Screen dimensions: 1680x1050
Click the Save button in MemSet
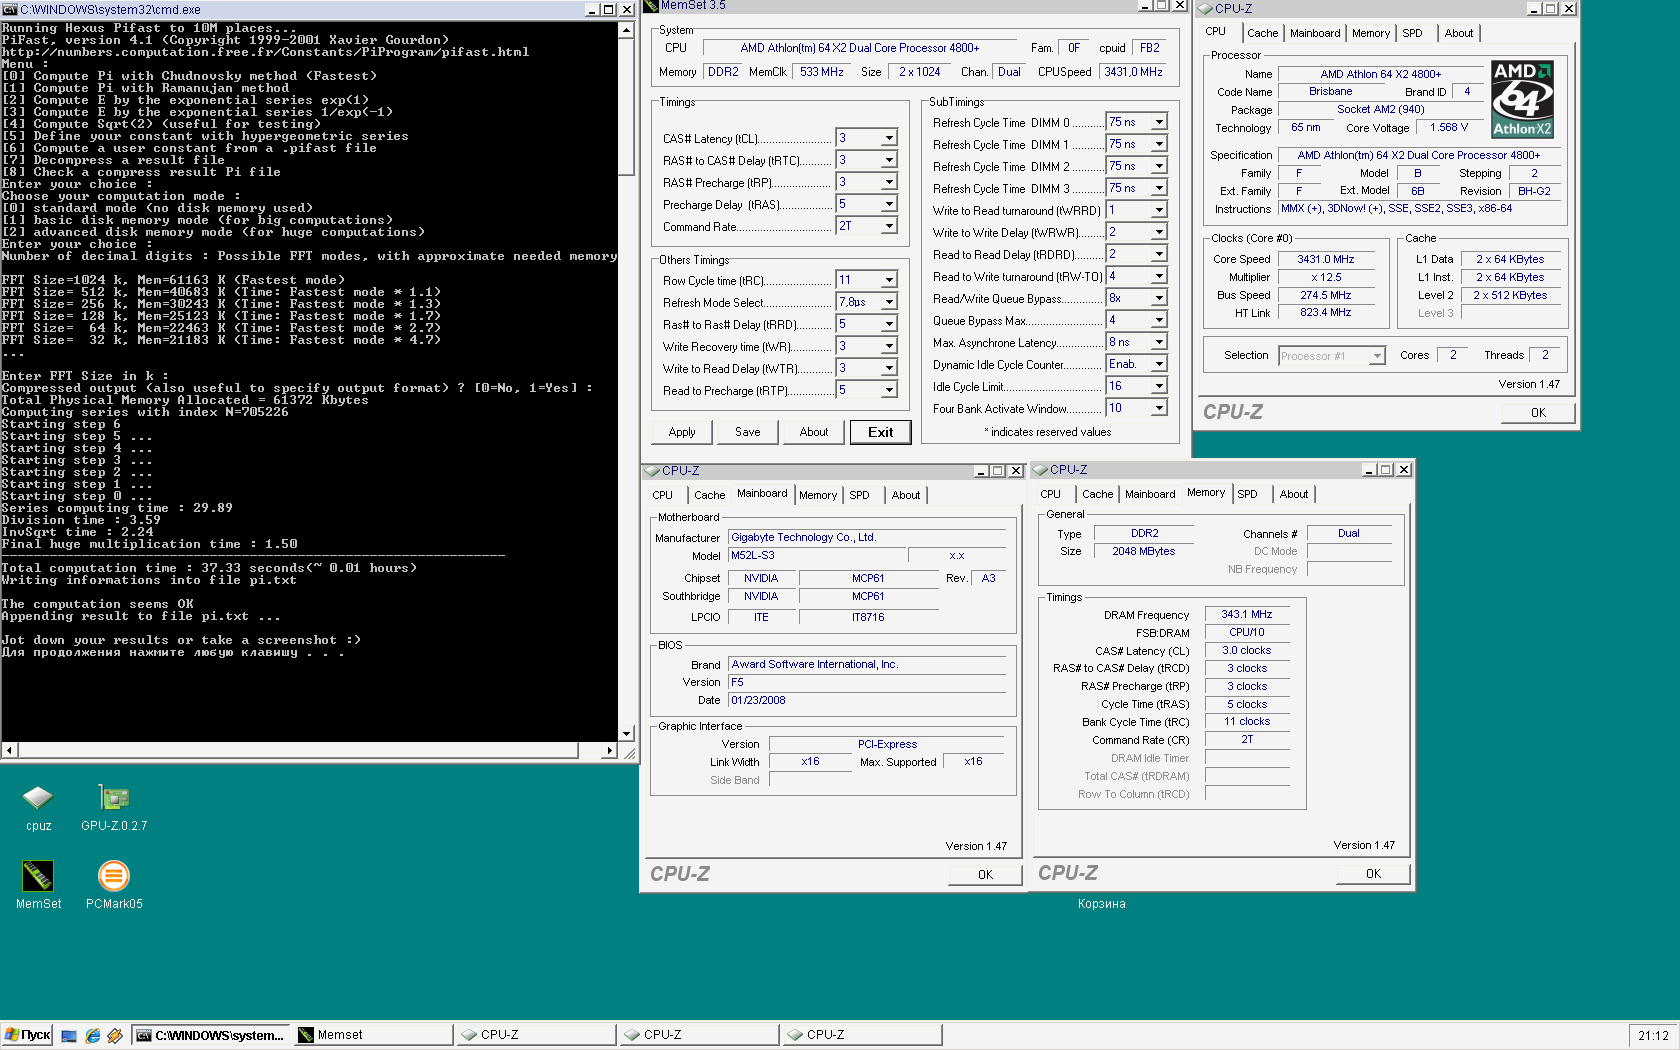(748, 432)
